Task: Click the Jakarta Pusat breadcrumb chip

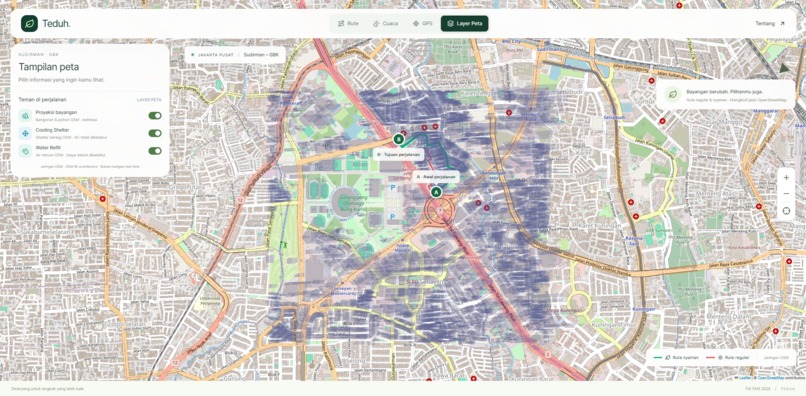Action: pyautogui.click(x=212, y=55)
